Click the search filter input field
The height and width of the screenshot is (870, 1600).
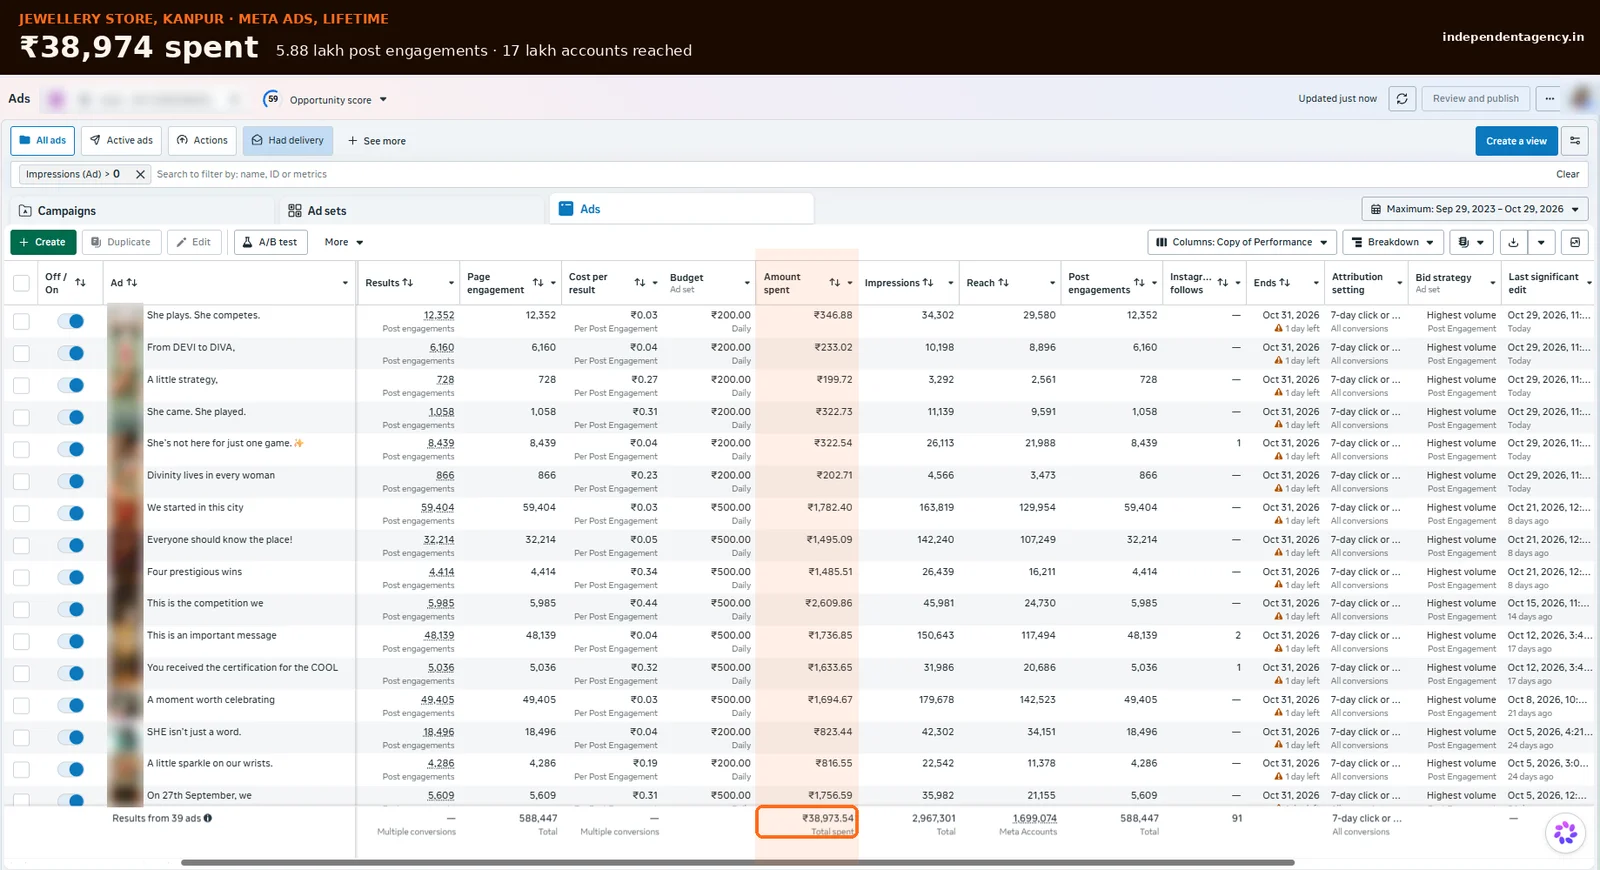pos(850,174)
